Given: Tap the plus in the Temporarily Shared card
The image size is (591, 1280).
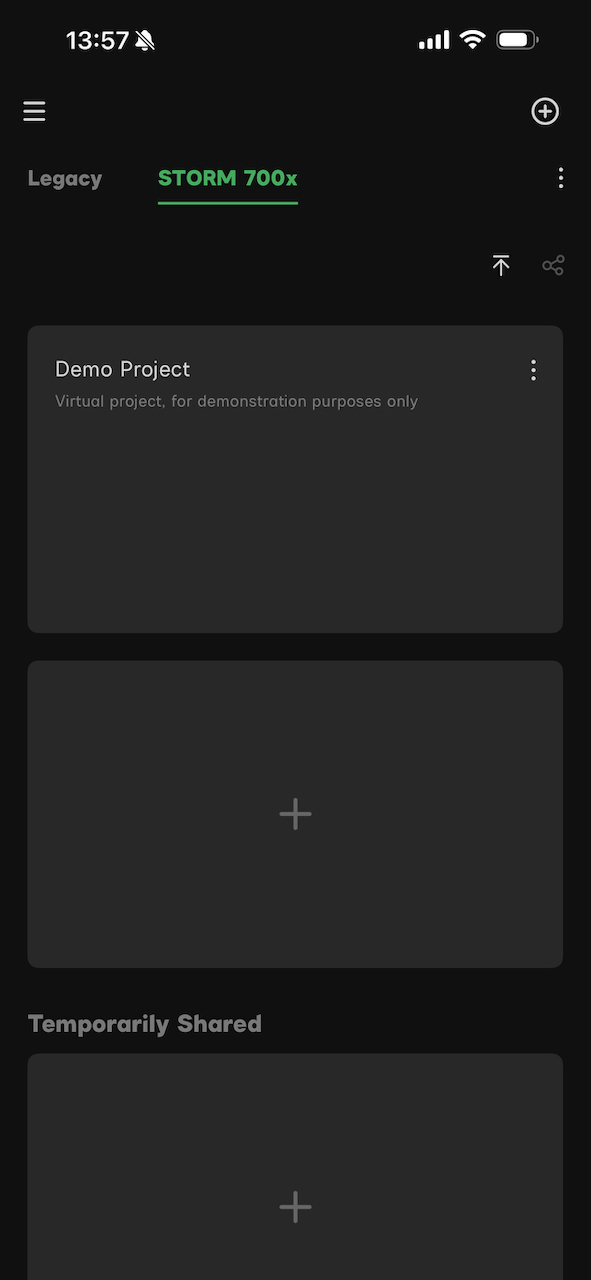Looking at the screenshot, I should [x=295, y=1207].
